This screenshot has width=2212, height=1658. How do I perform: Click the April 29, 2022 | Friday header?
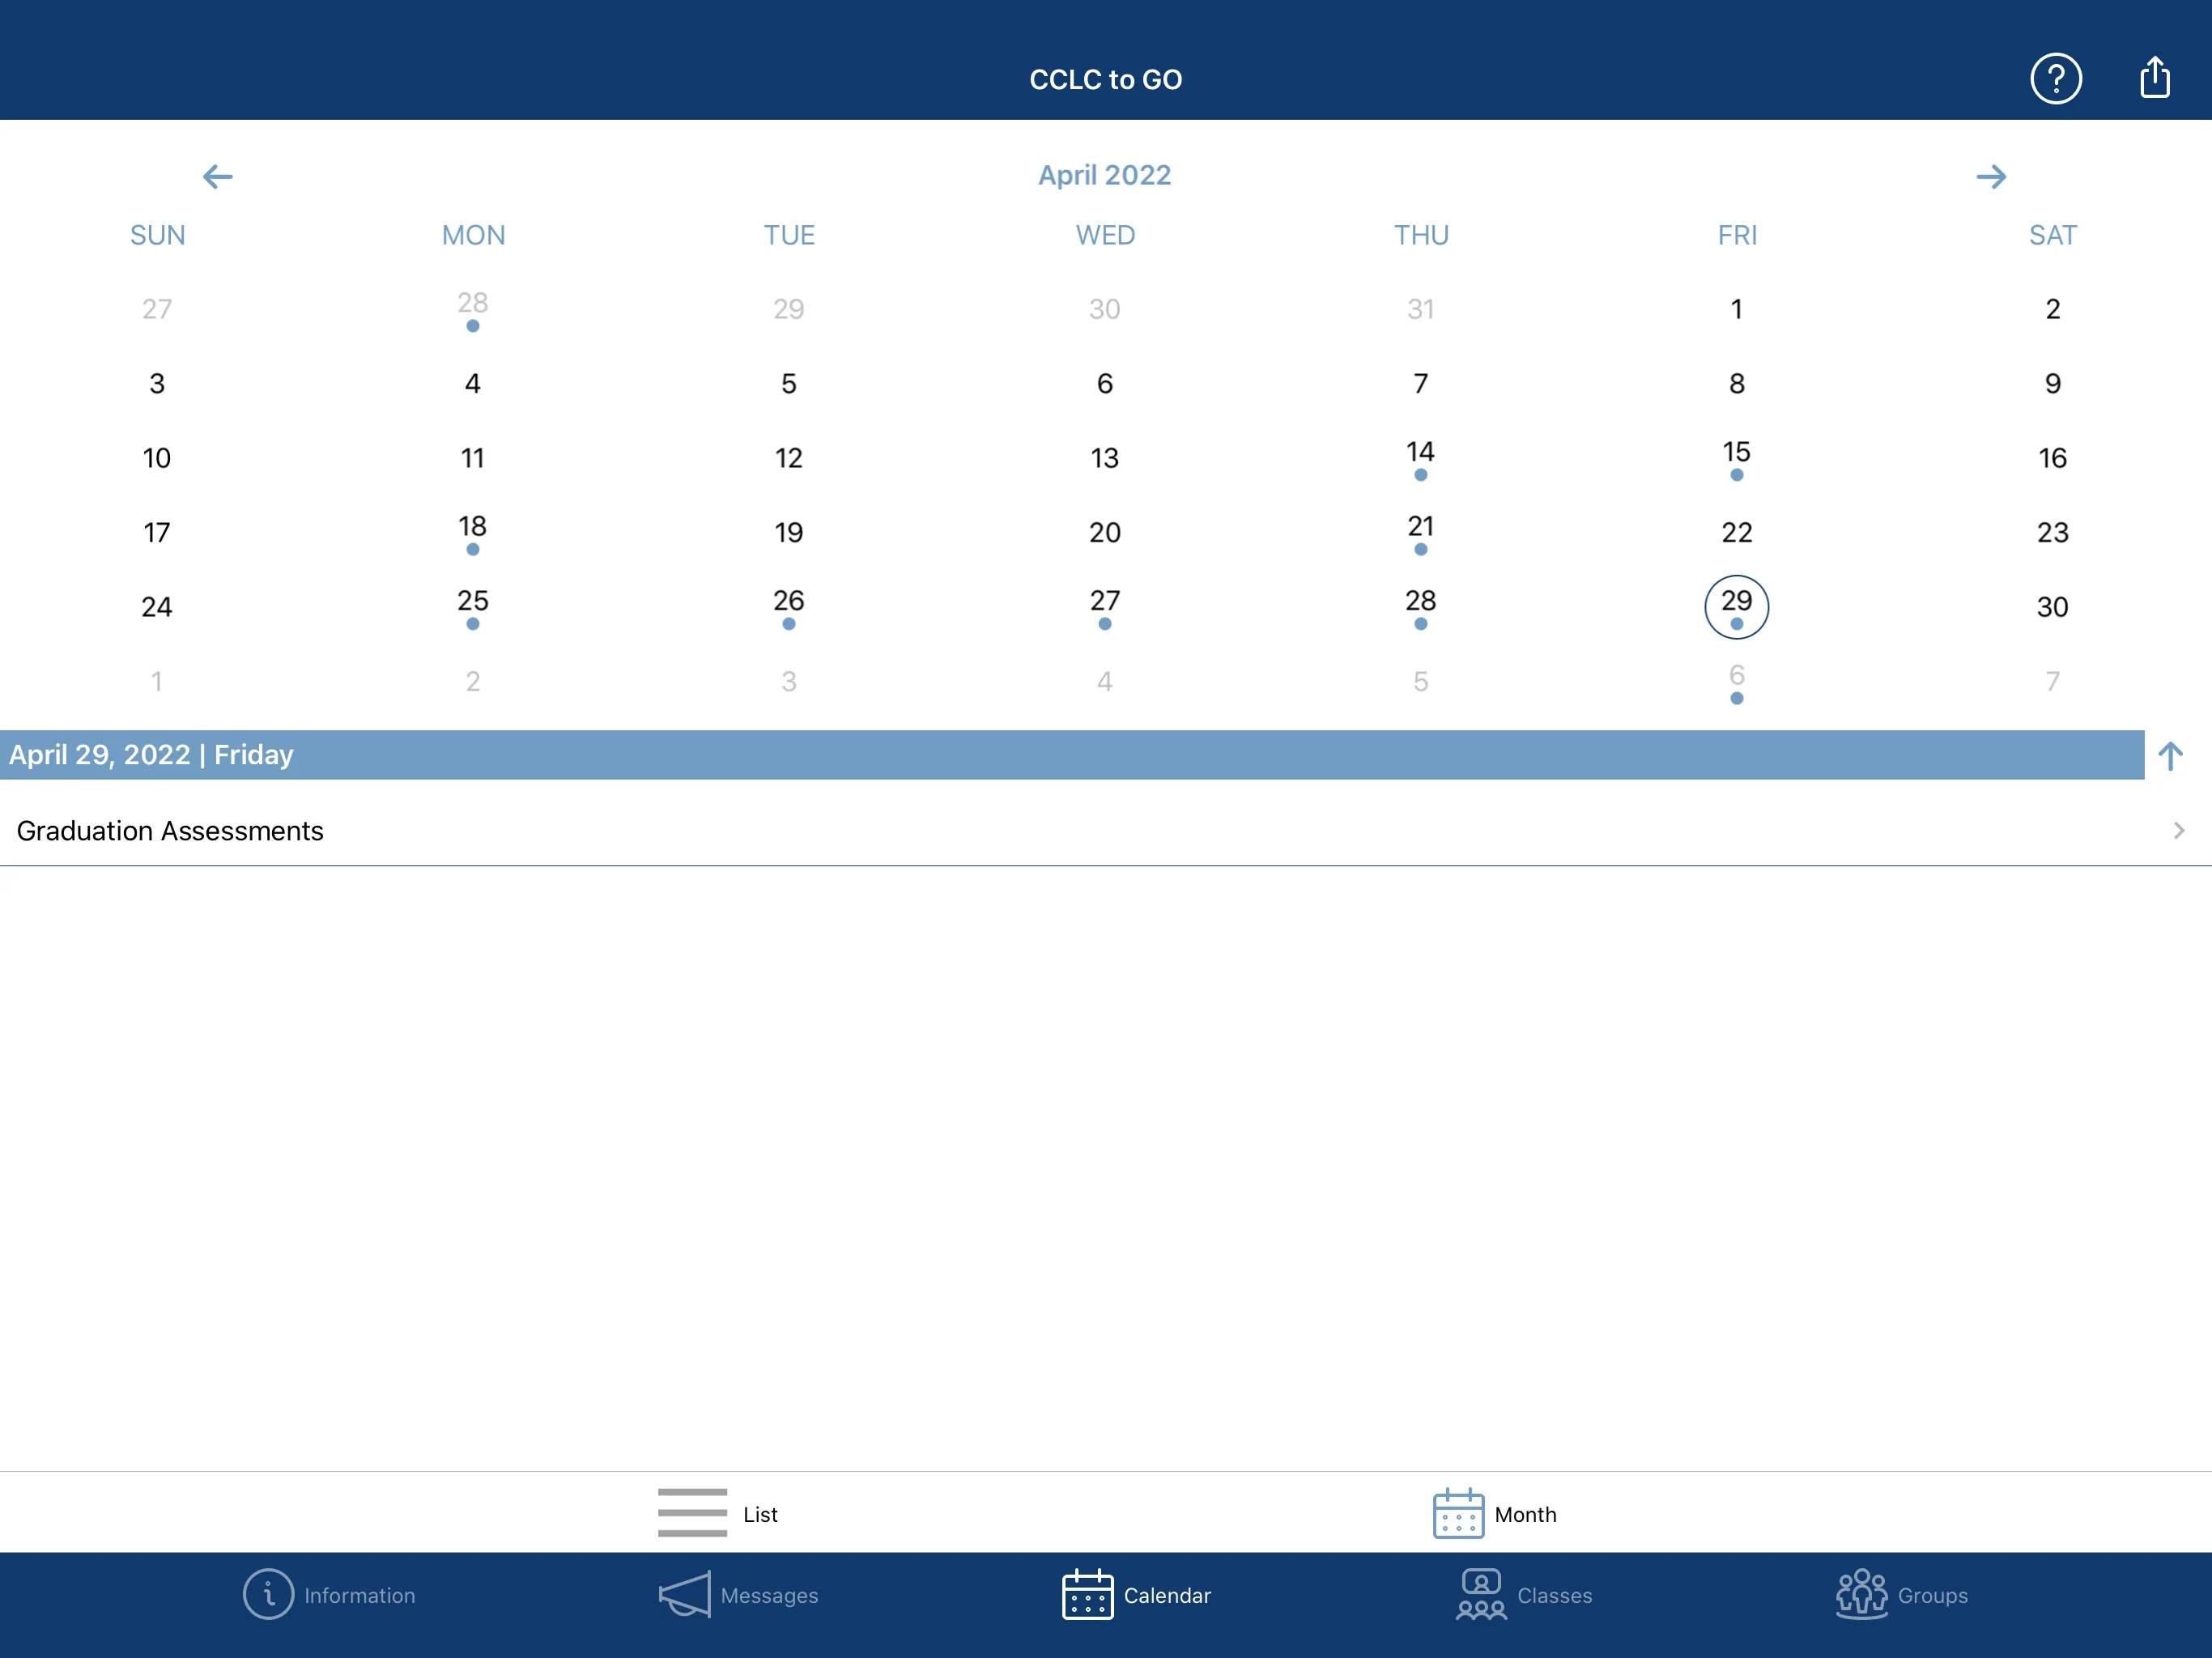(x=1072, y=755)
